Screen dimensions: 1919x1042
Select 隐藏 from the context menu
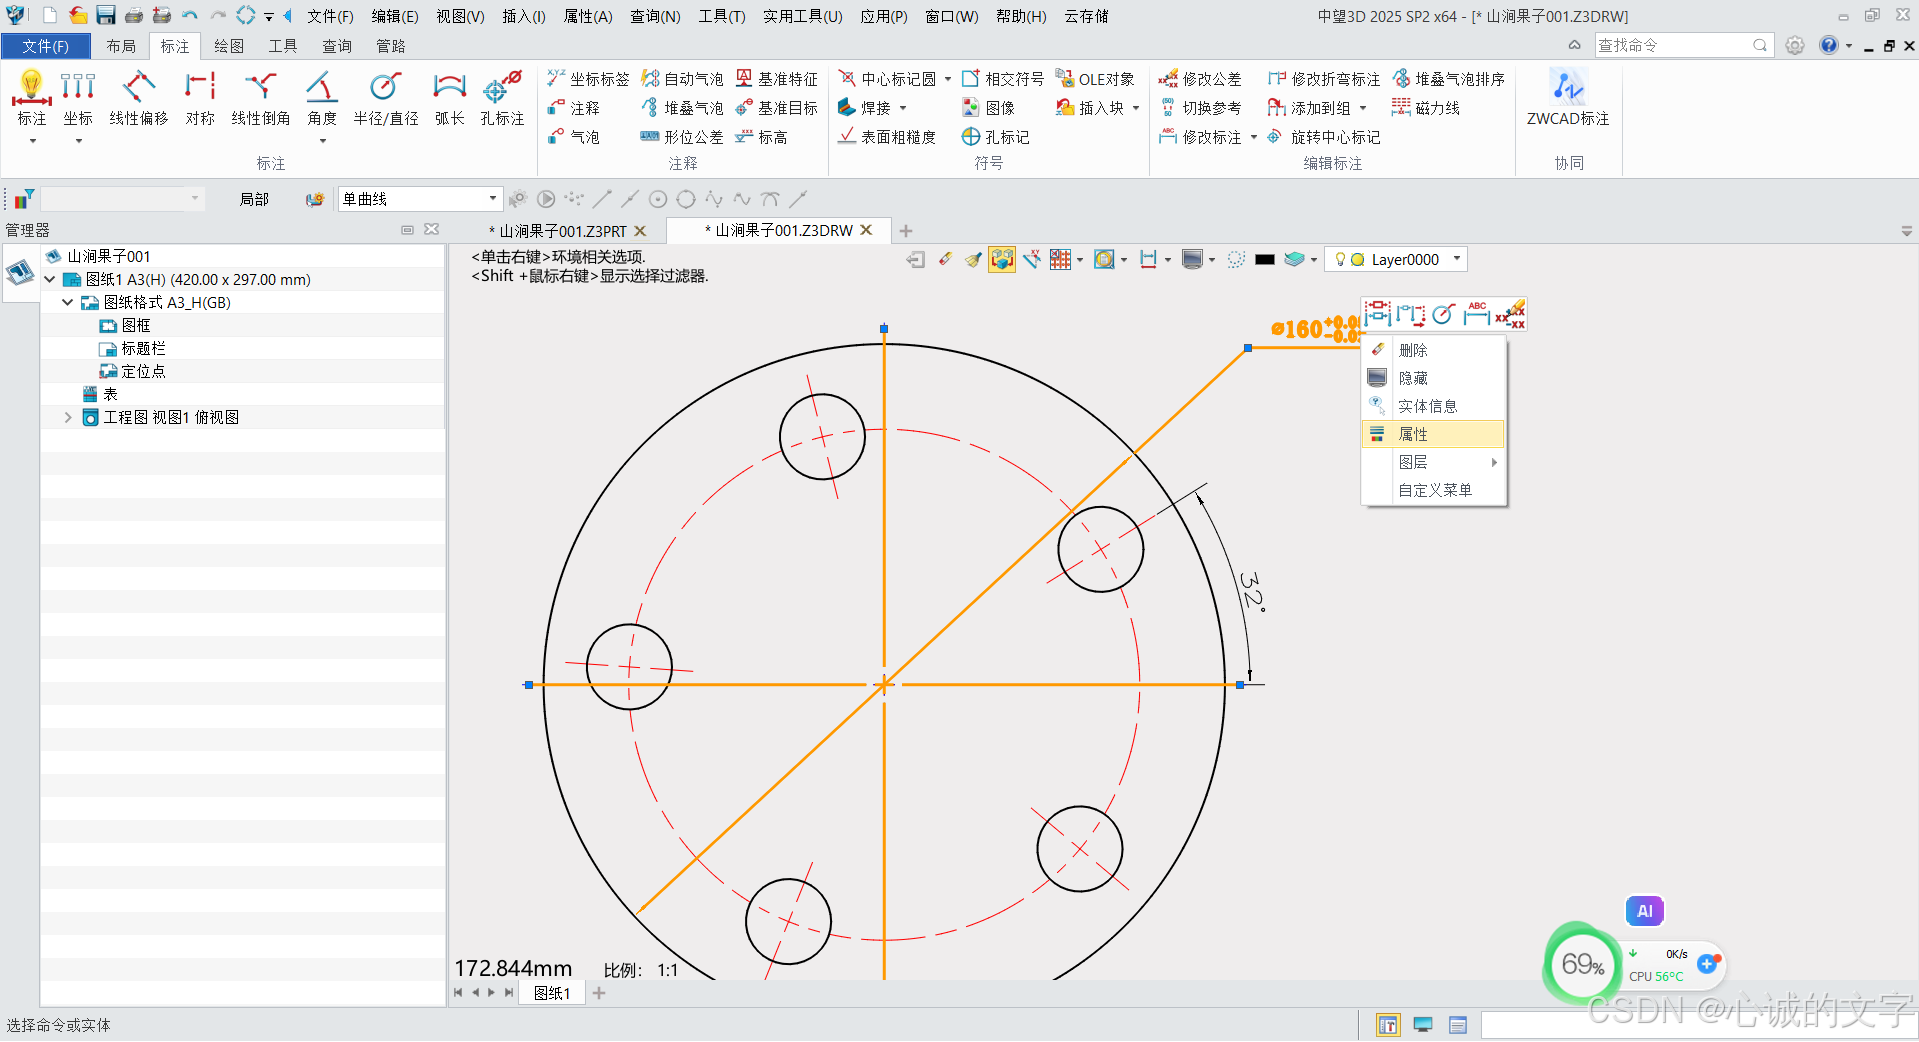pos(1433,378)
